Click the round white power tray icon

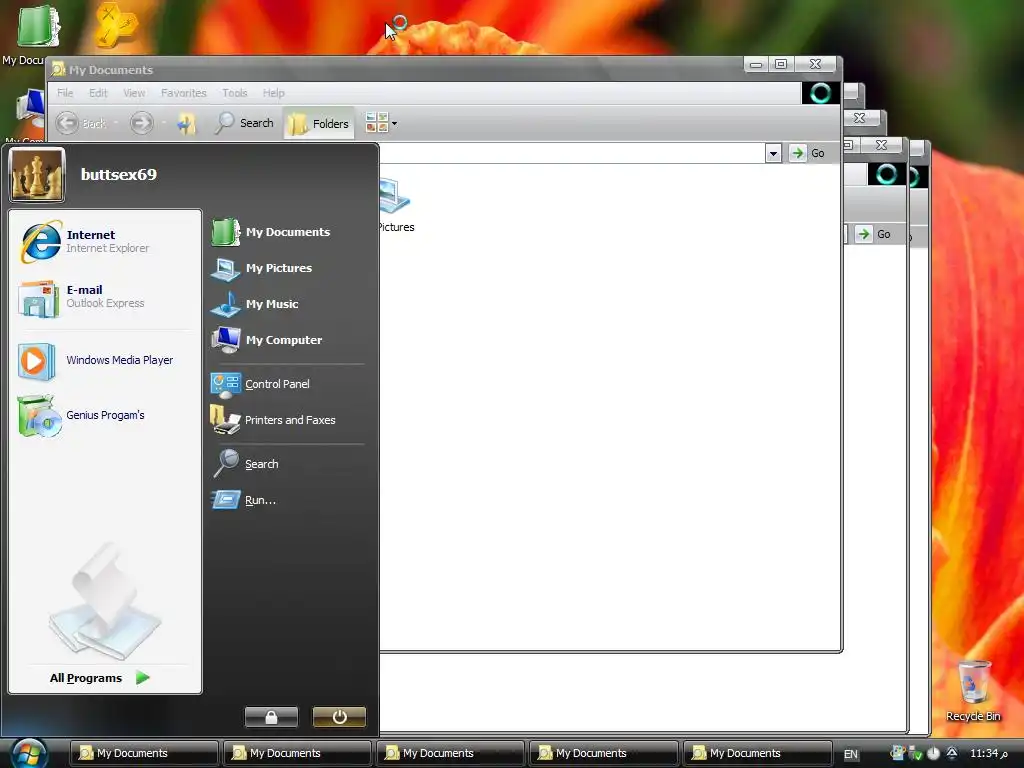tap(933, 753)
